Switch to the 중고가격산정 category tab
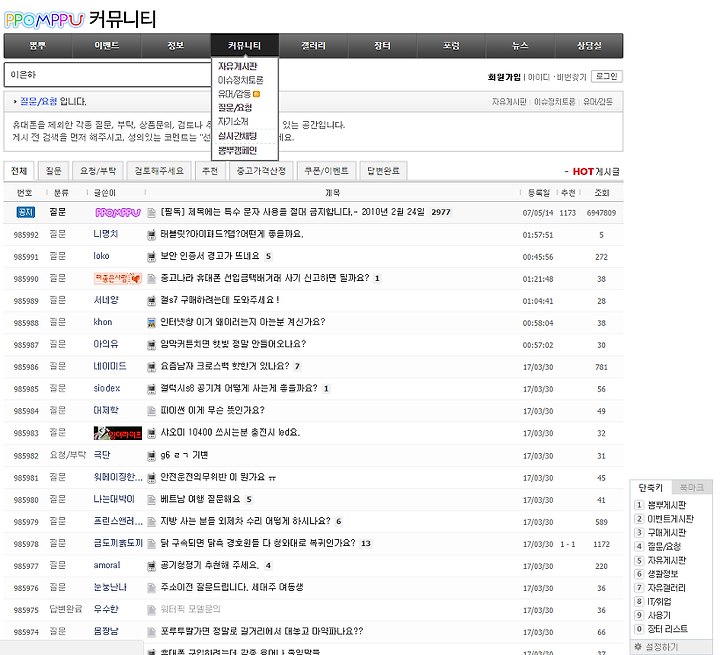Viewport: 720px width, 655px height. coord(261,171)
